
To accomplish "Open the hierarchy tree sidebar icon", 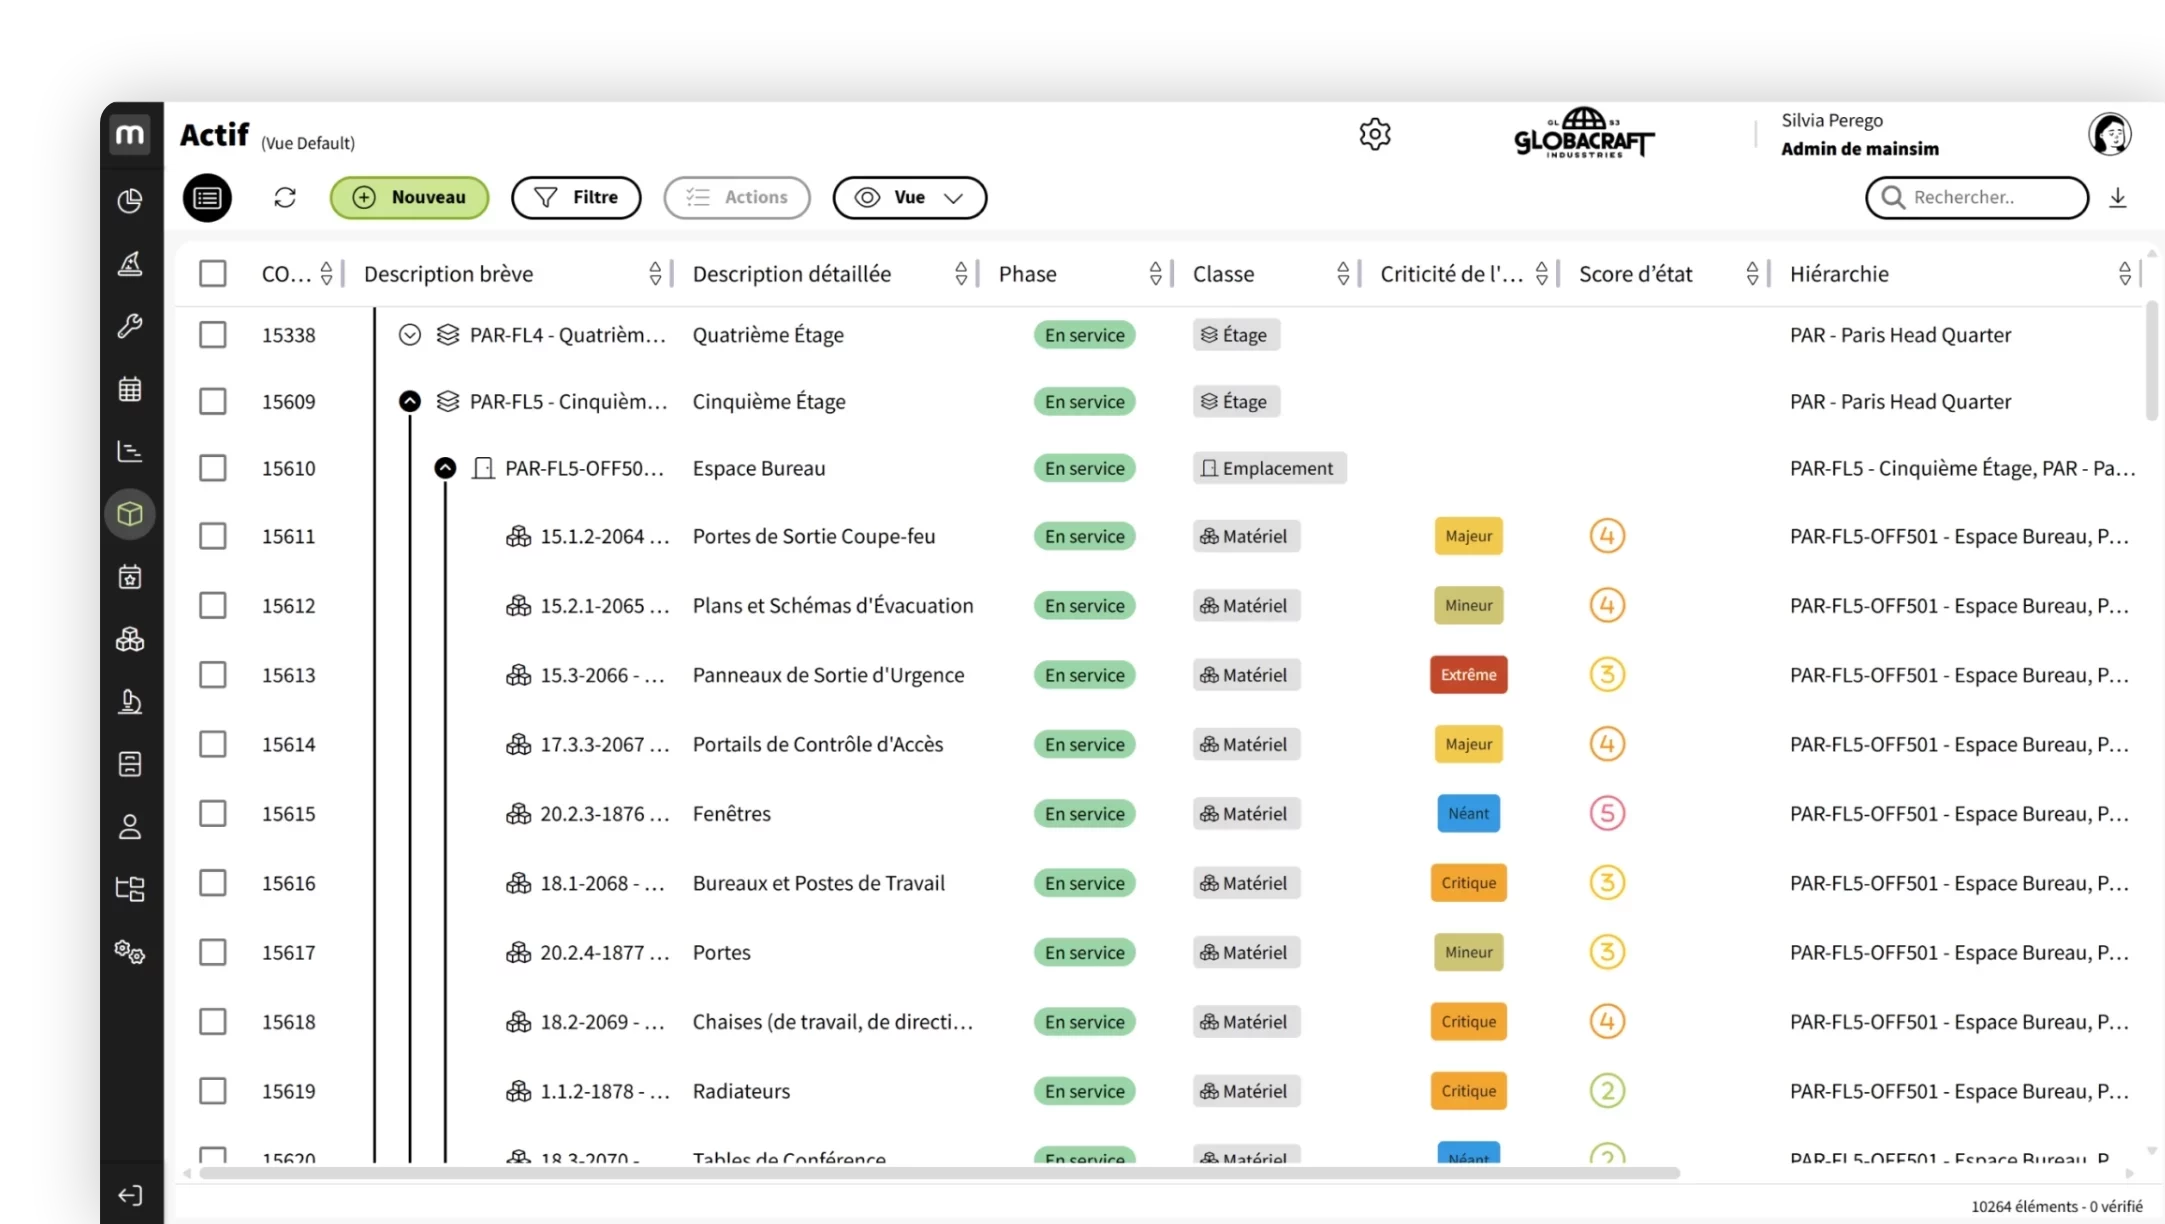I will pyautogui.click(x=130, y=889).
